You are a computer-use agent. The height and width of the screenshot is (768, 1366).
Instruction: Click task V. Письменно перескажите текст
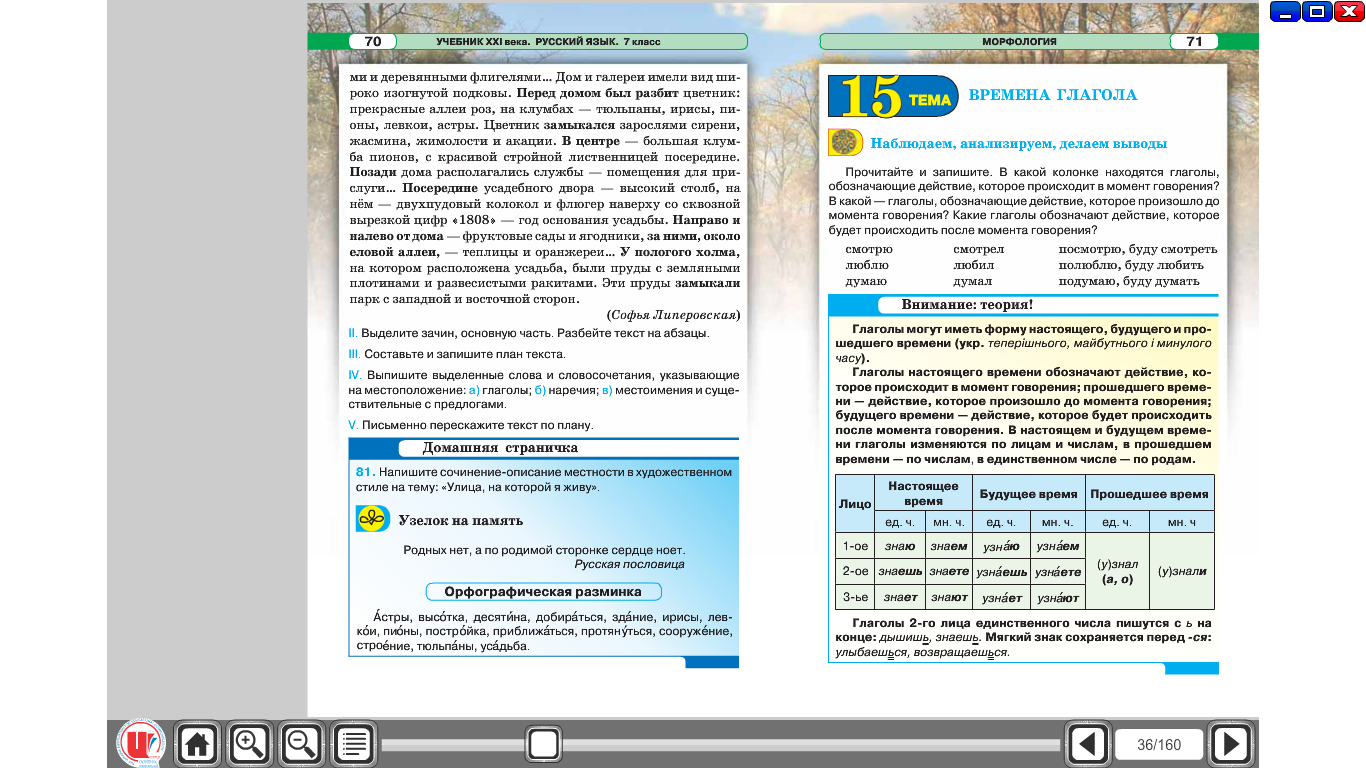pos(470,425)
